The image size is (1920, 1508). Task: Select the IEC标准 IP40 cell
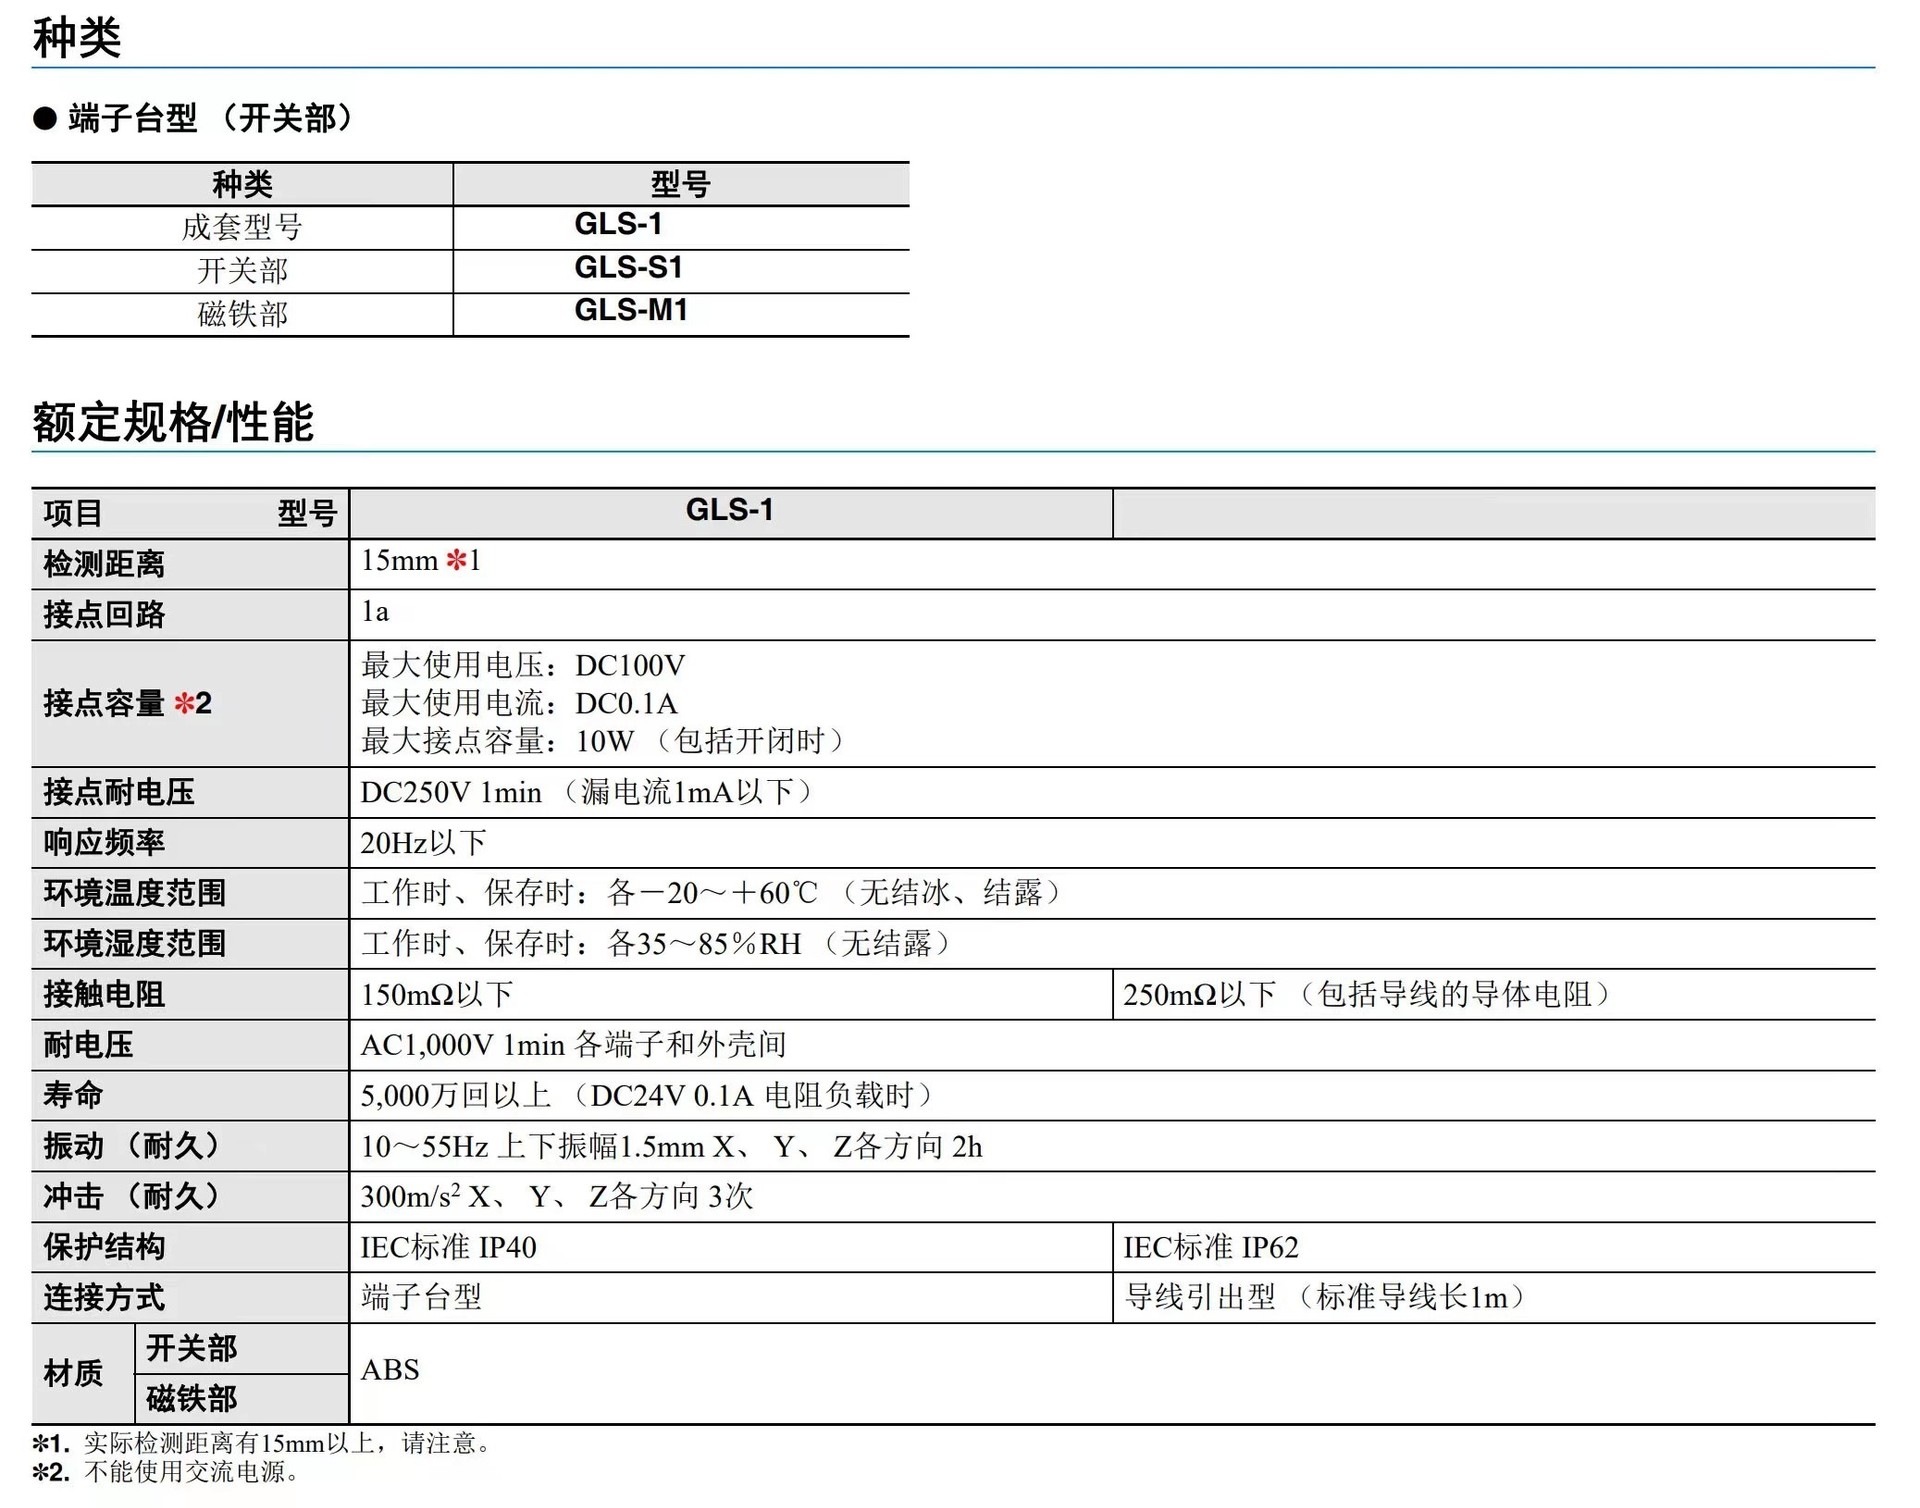tap(448, 1246)
